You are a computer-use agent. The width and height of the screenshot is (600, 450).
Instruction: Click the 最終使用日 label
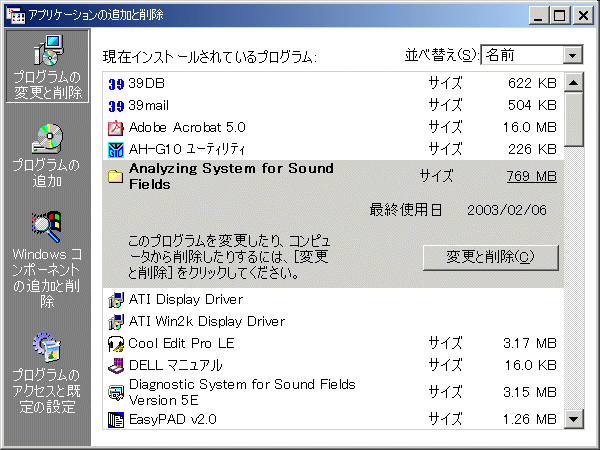[x=406, y=210]
